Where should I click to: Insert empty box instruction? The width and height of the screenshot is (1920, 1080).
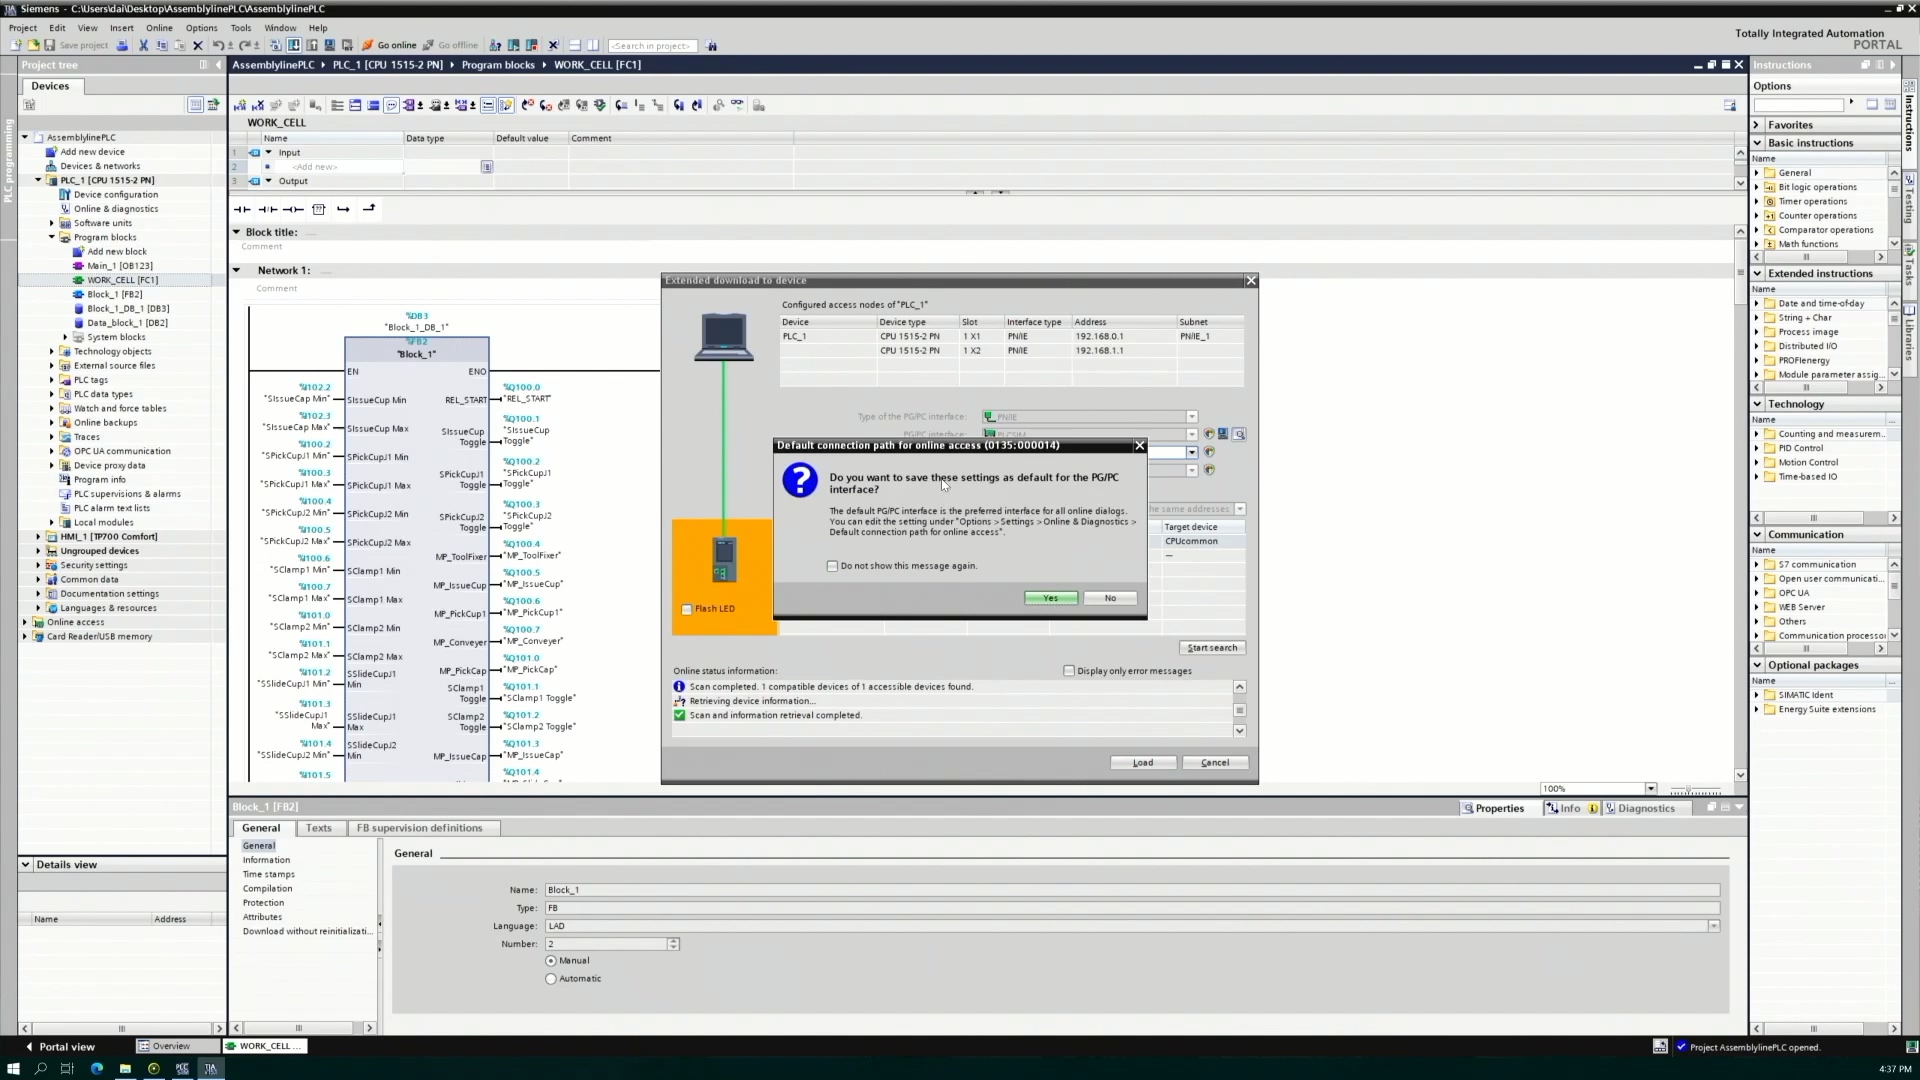[319, 209]
